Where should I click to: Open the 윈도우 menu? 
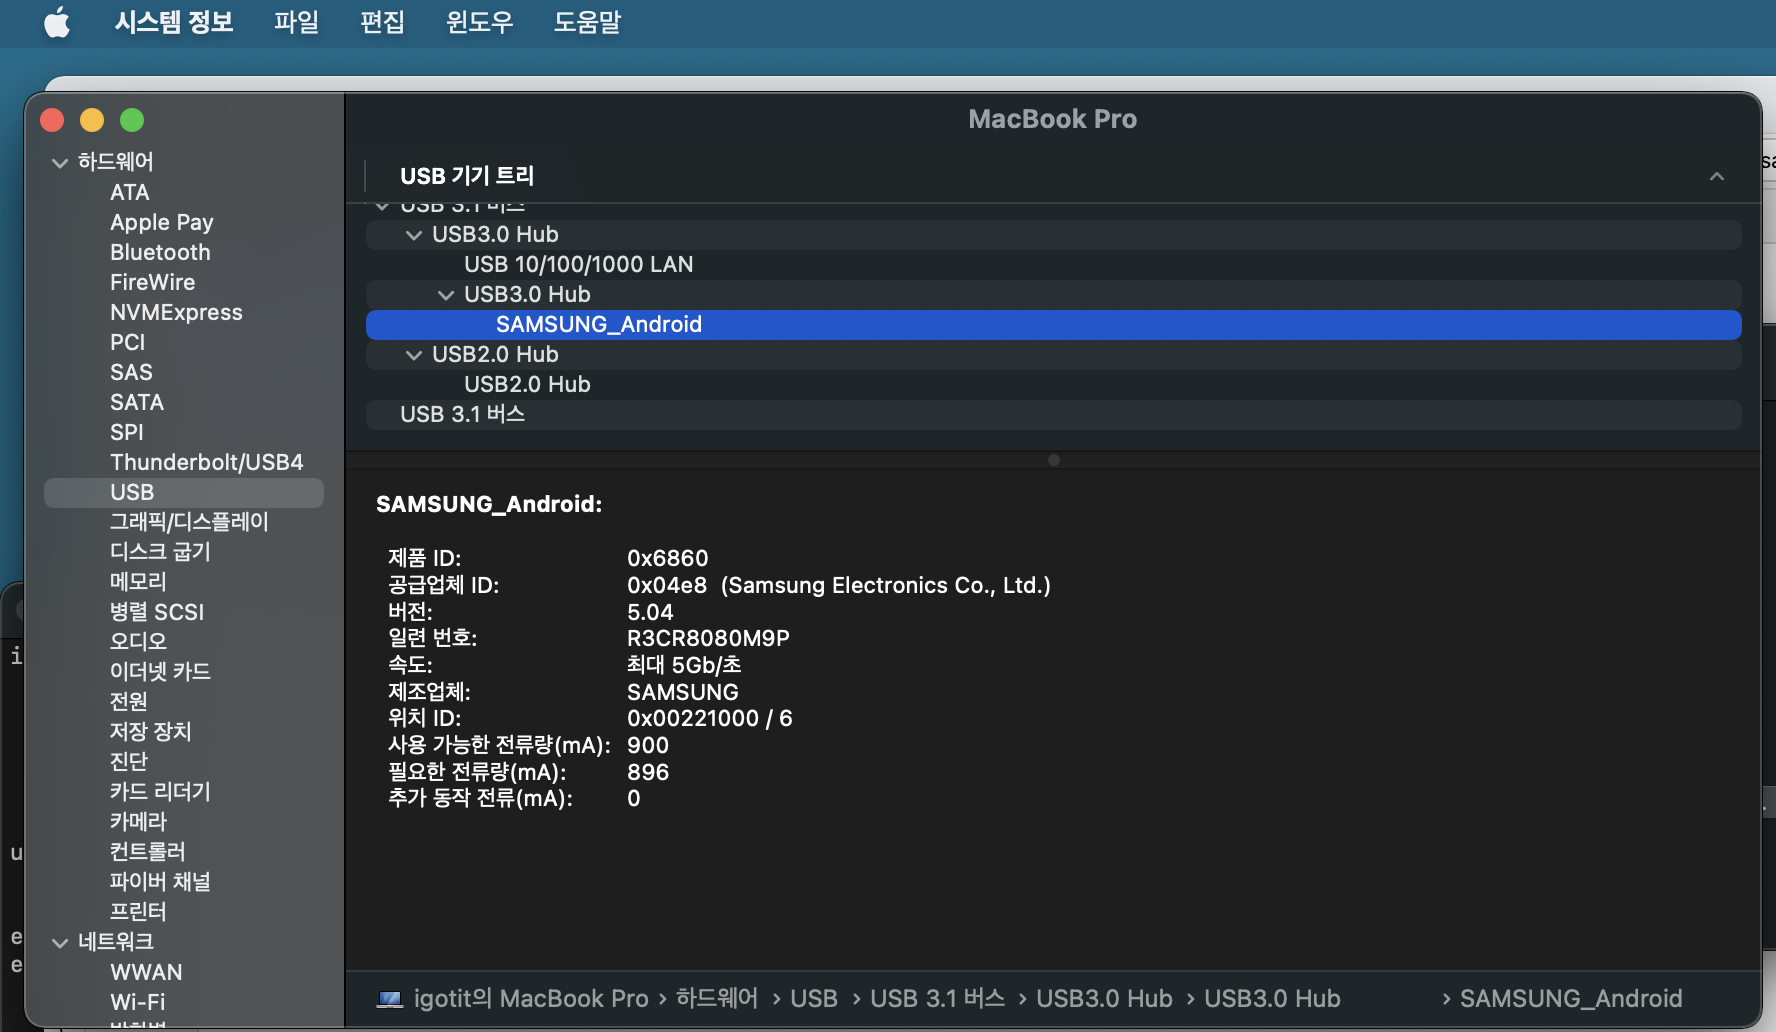pyautogui.click(x=479, y=21)
